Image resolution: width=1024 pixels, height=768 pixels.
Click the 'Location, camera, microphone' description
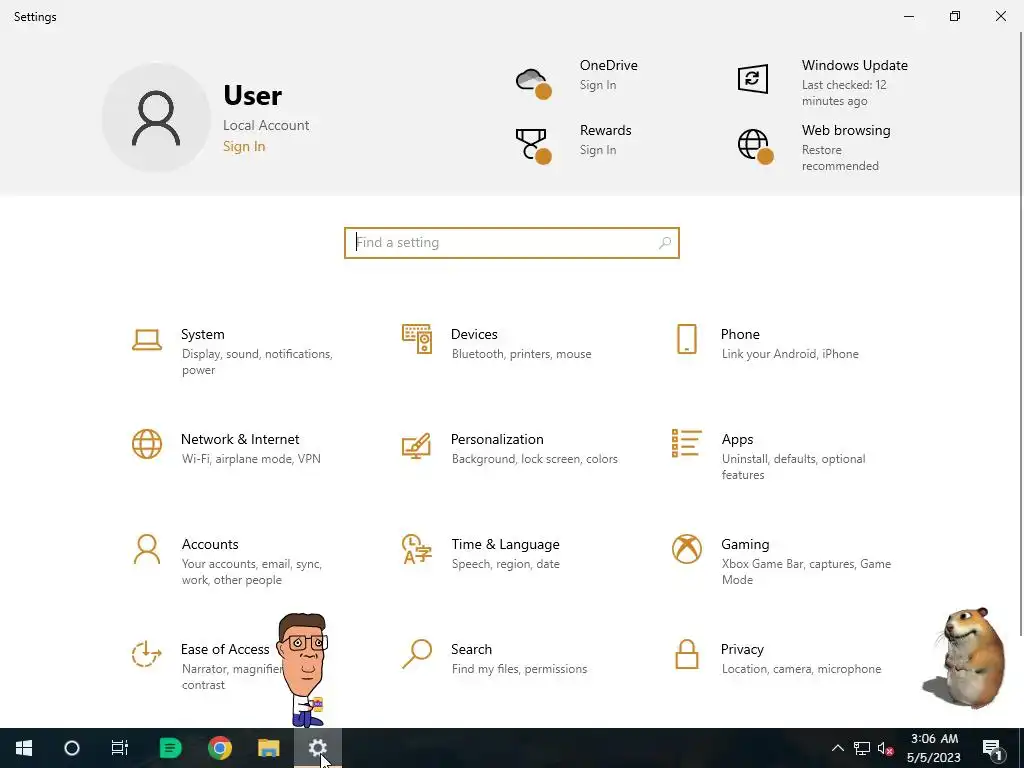pyautogui.click(x=801, y=669)
